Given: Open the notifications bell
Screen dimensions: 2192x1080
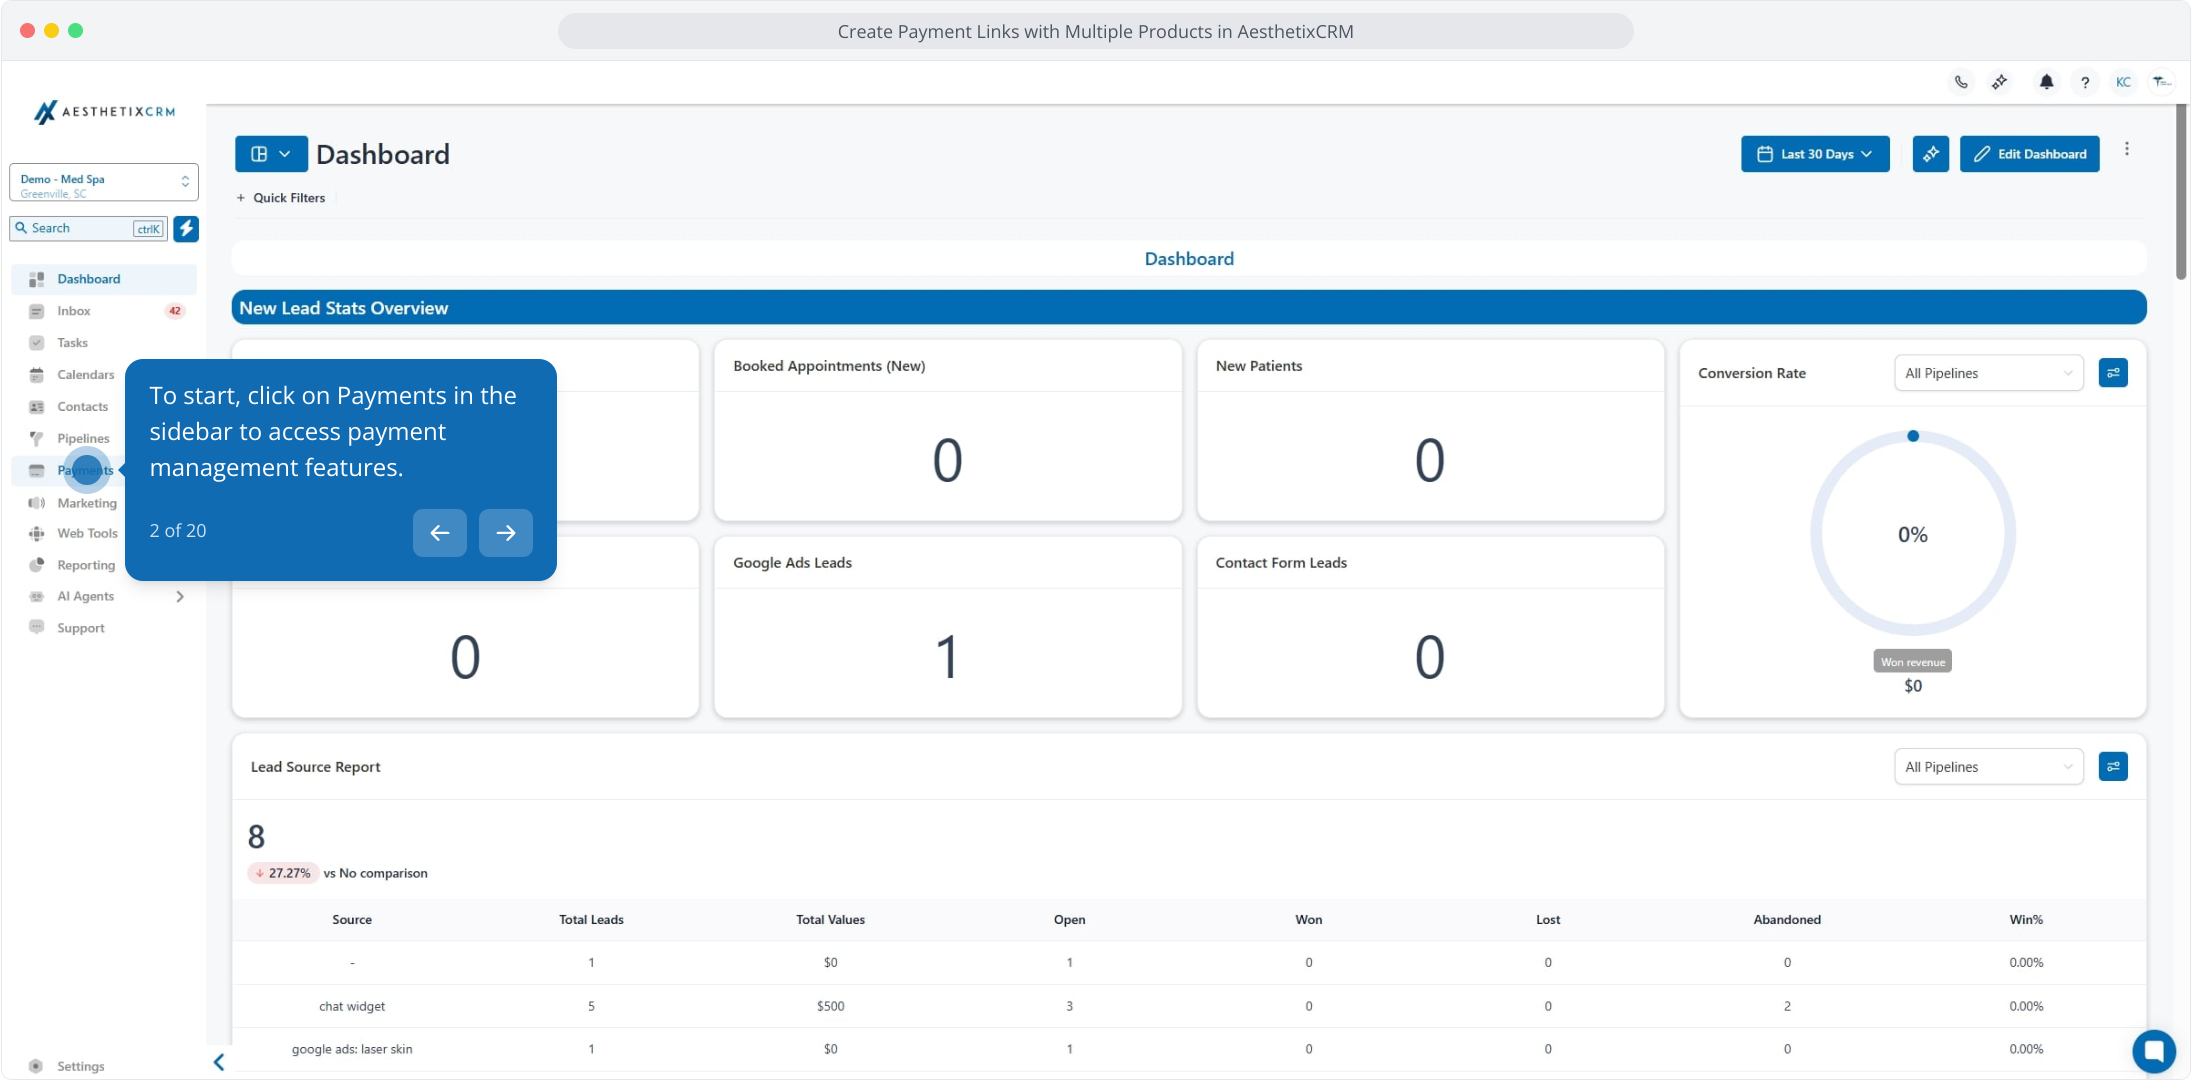Looking at the screenshot, I should (x=2046, y=82).
